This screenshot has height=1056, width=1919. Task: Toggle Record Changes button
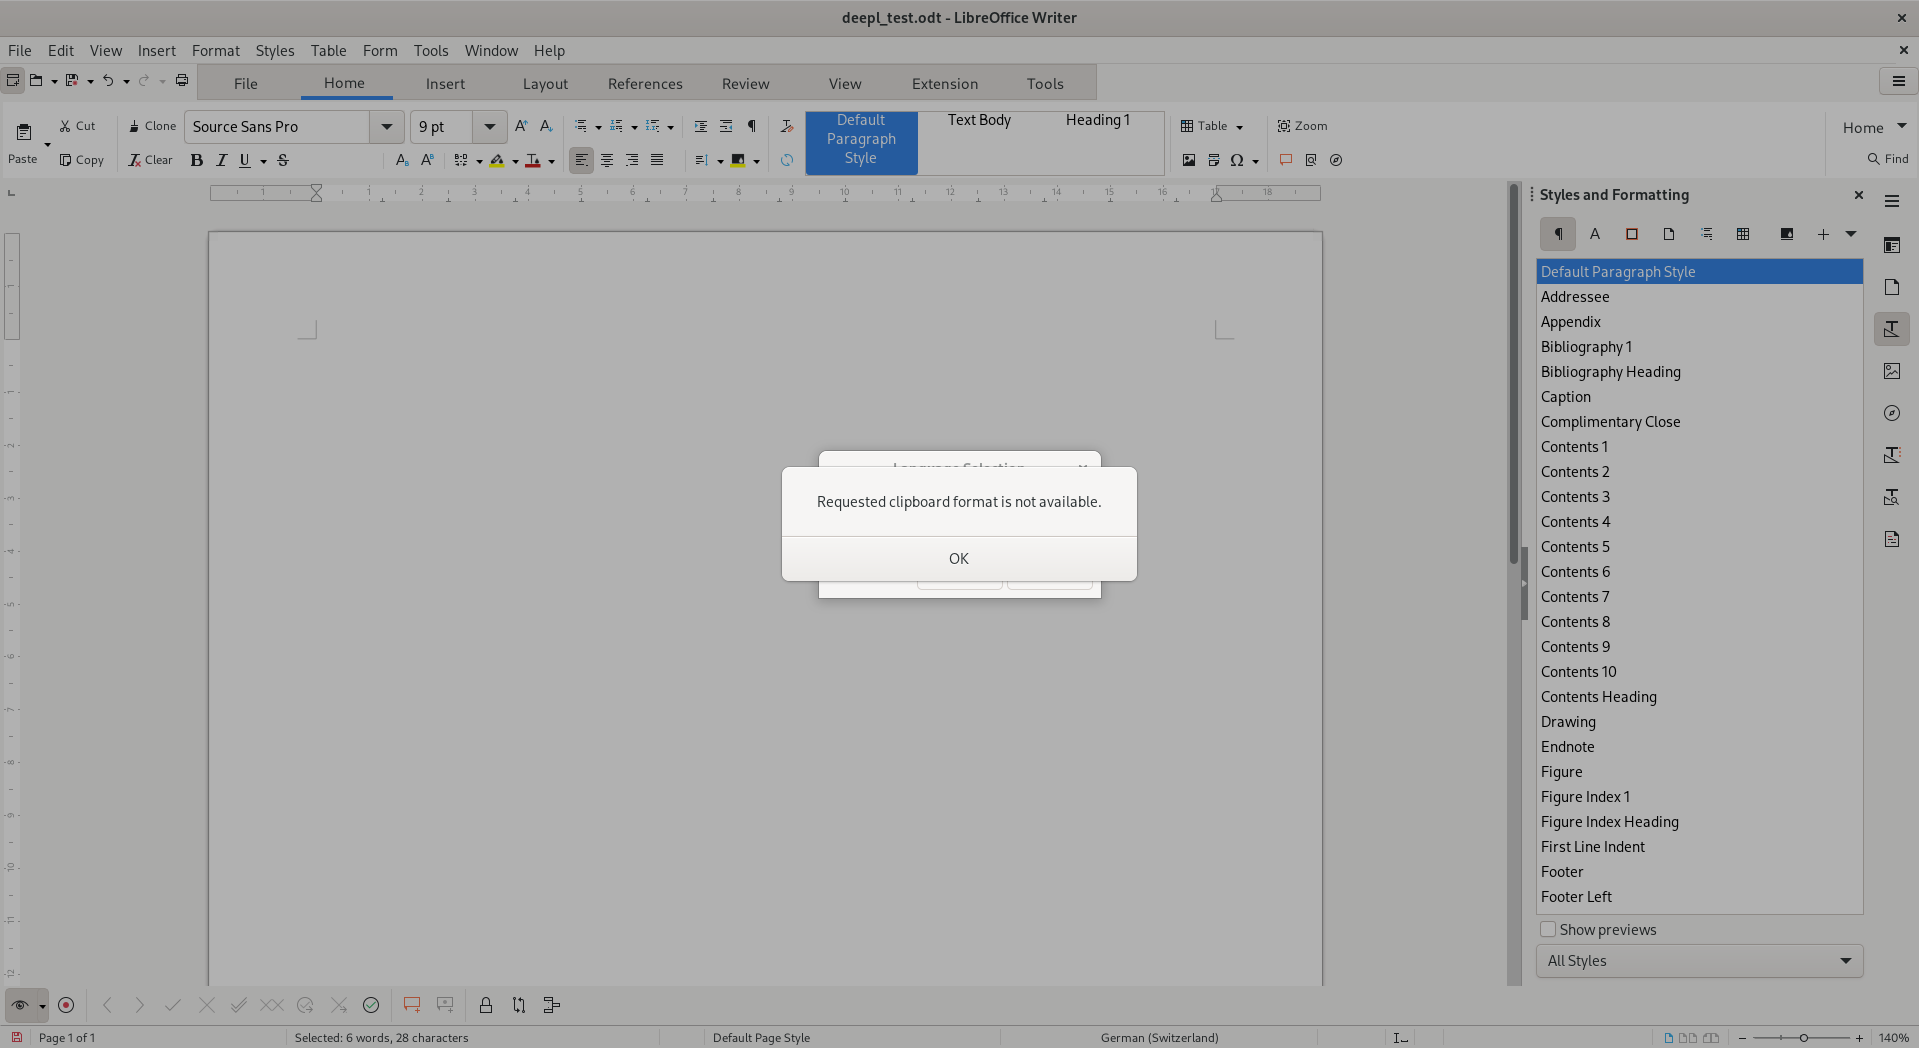(66, 1005)
